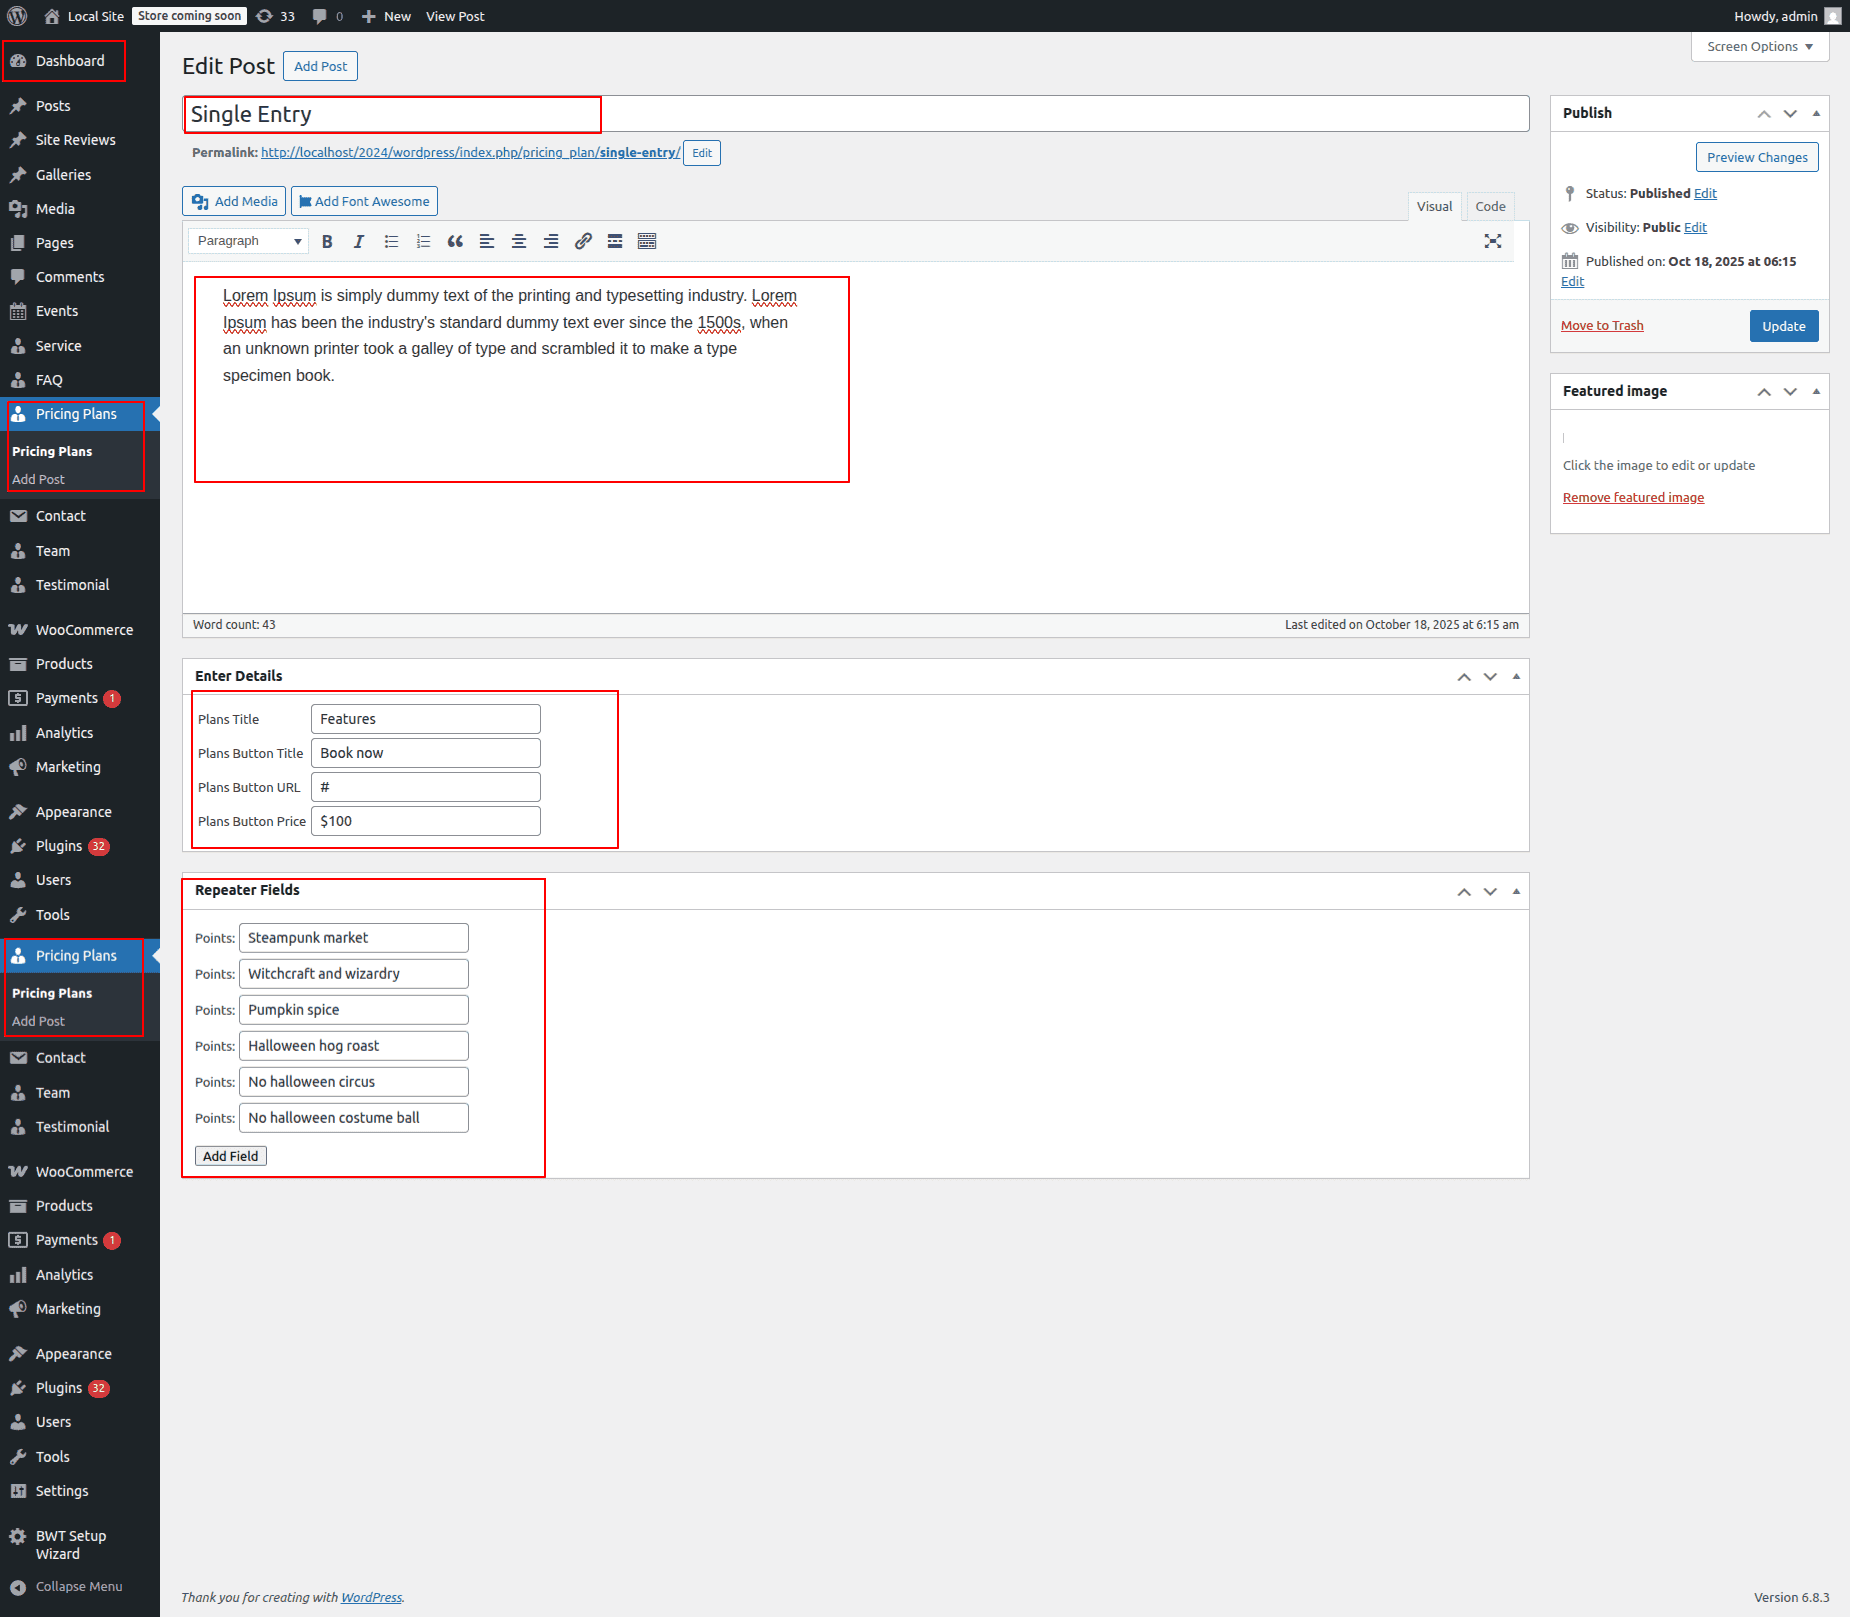Apply italic formatting in the editor

[x=359, y=241]
